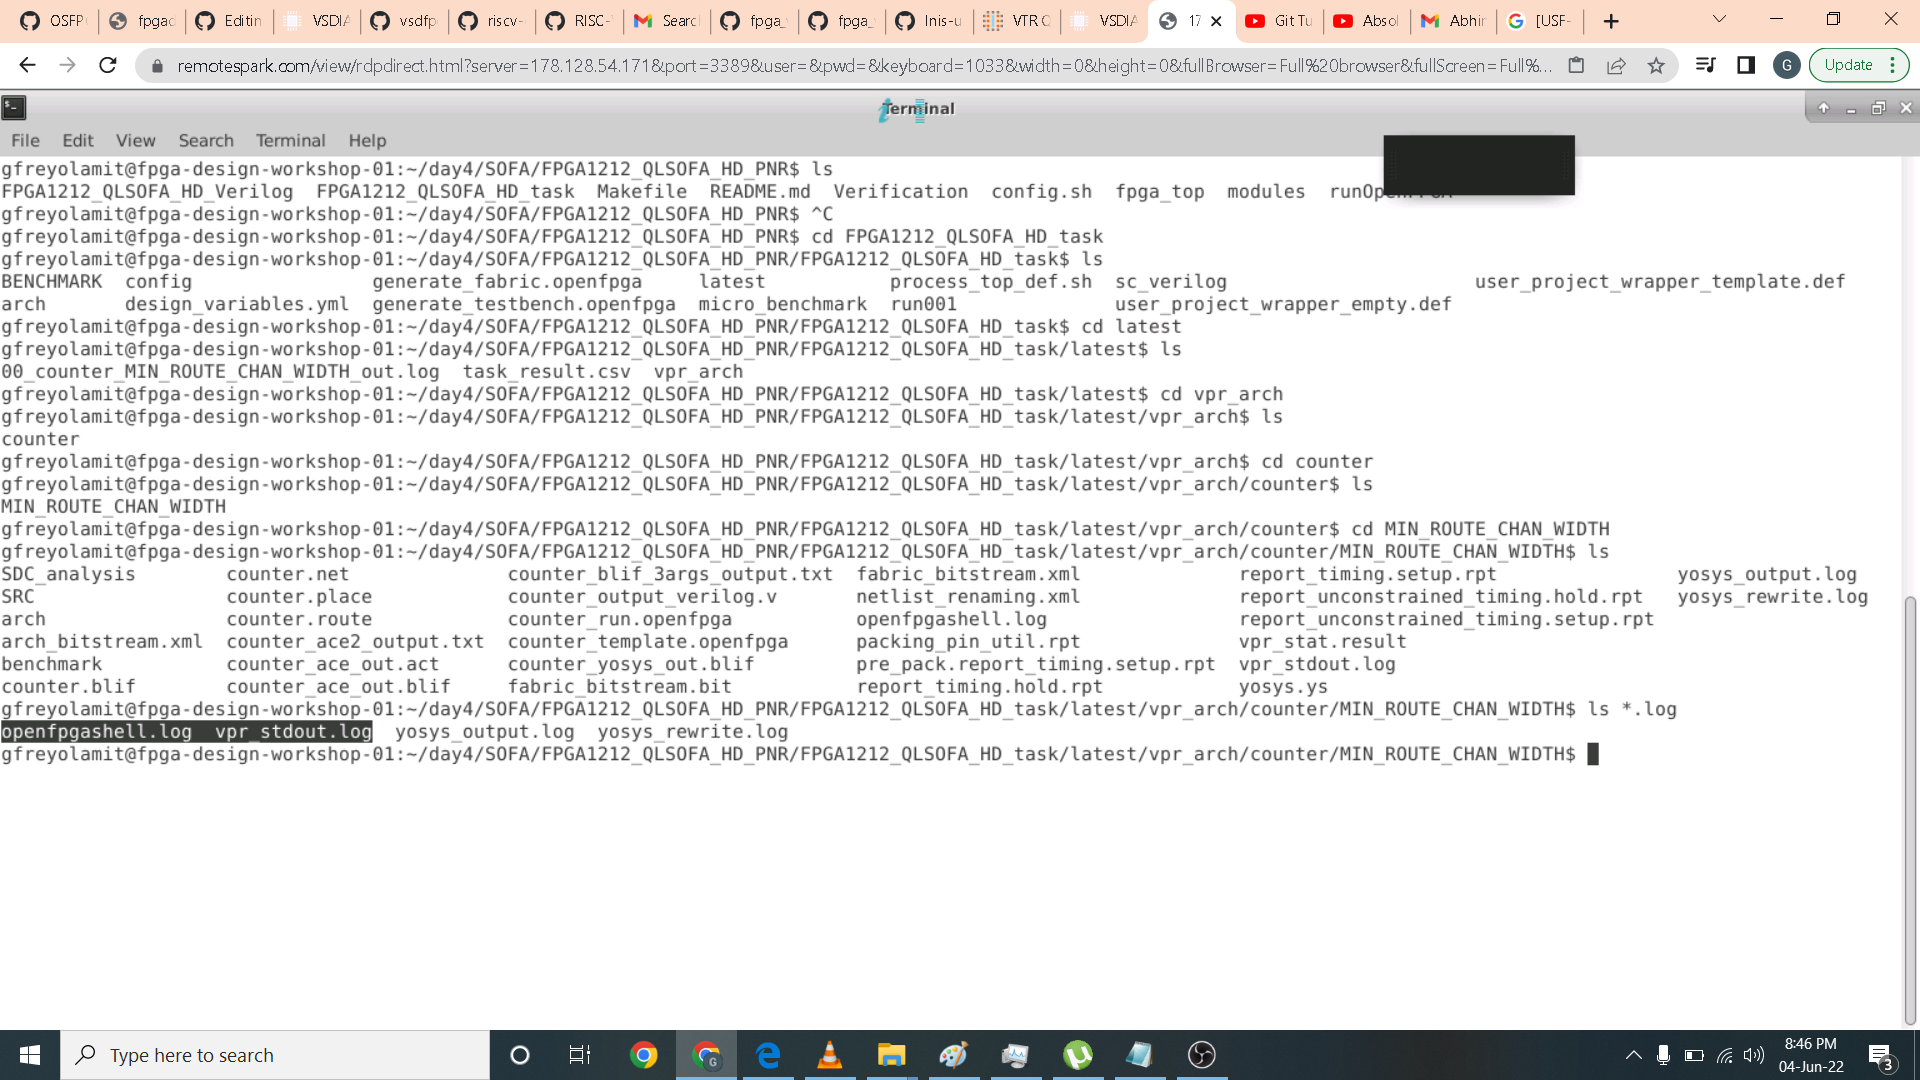This screenshot has height=1080, width=1920.
Task: Open the browser side panel icon
Action: tap(1746, 66)
